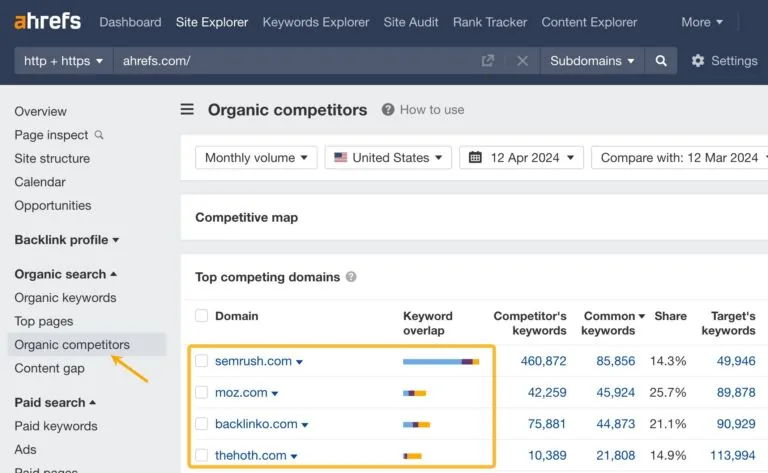Check the semrush.com row checkbox
Screen dimensions: 768x473
coord(201,361)
